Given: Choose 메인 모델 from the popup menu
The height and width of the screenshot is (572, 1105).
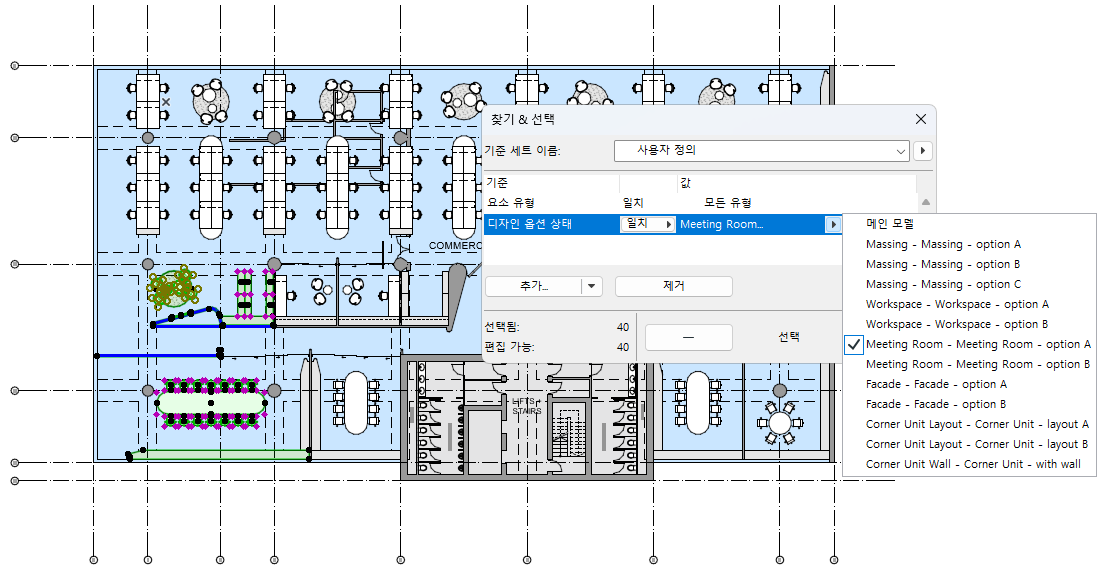Looking at the screenshot, I should point(969,224).
